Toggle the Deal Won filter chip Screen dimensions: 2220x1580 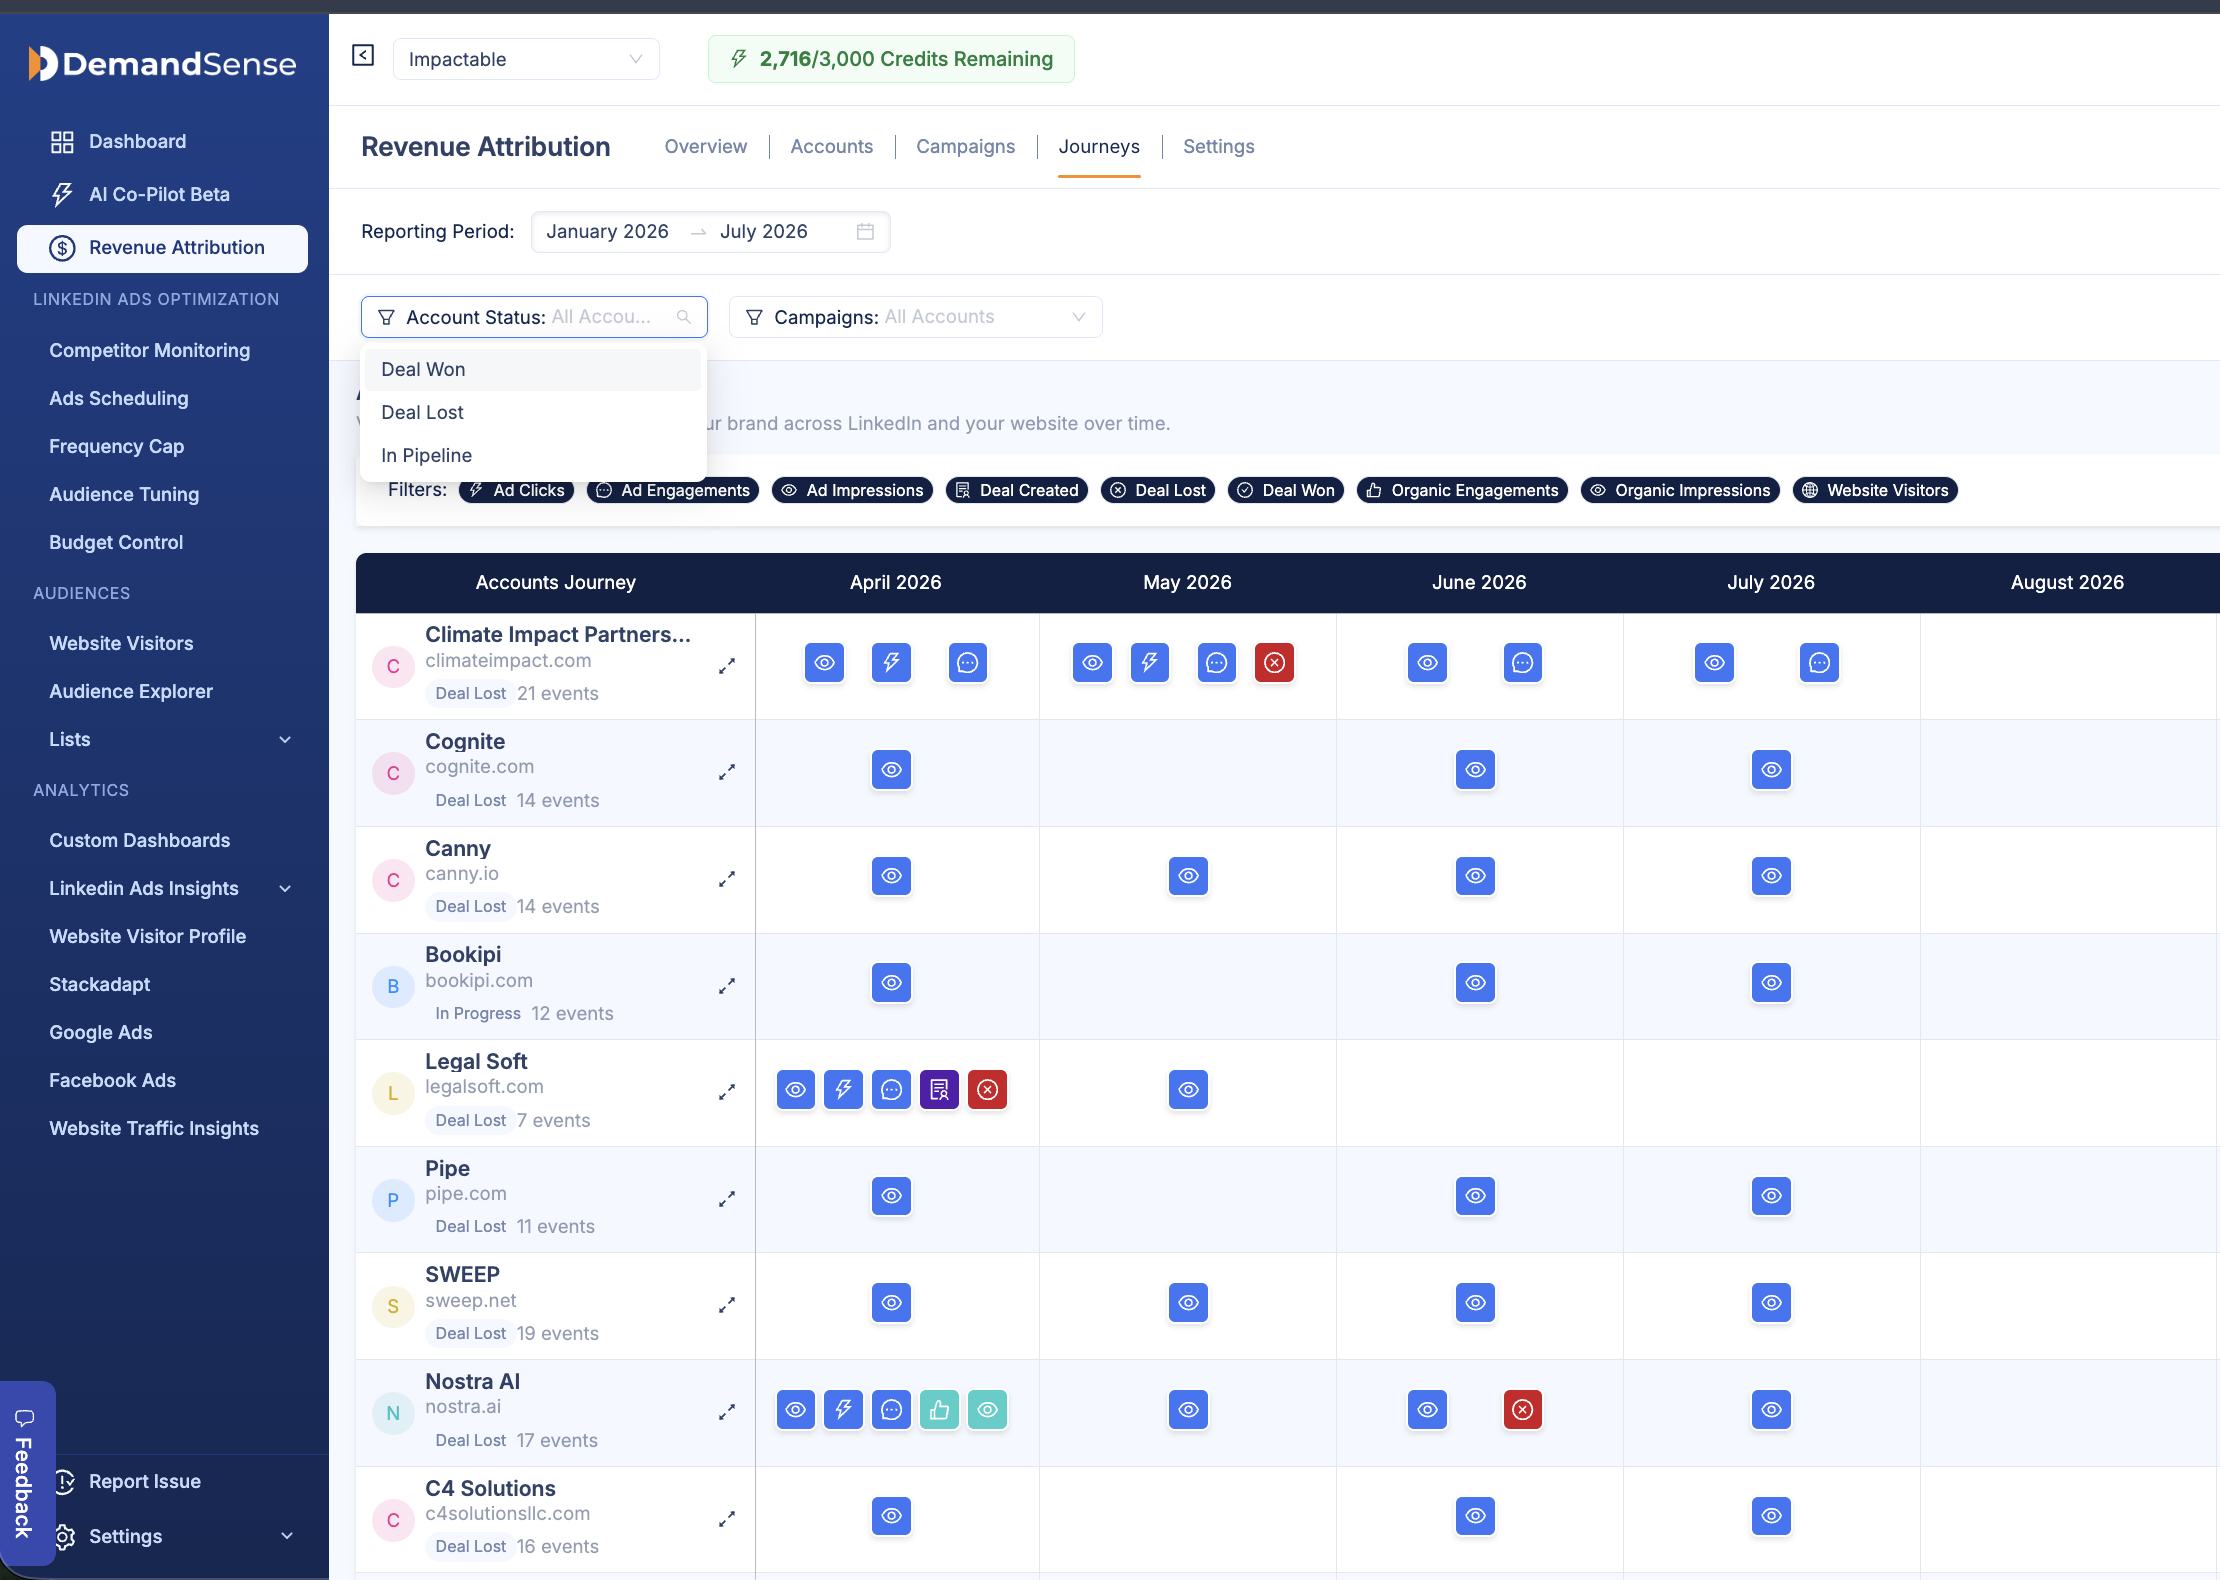(1286, 490)
